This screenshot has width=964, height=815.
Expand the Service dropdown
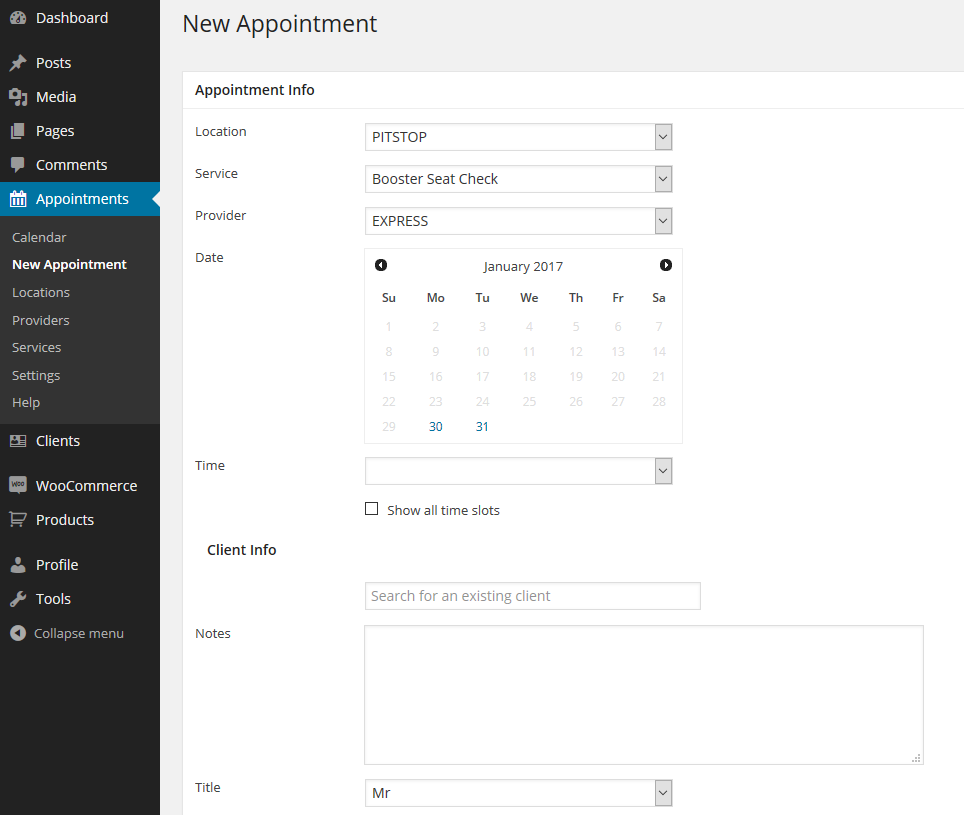518,179
